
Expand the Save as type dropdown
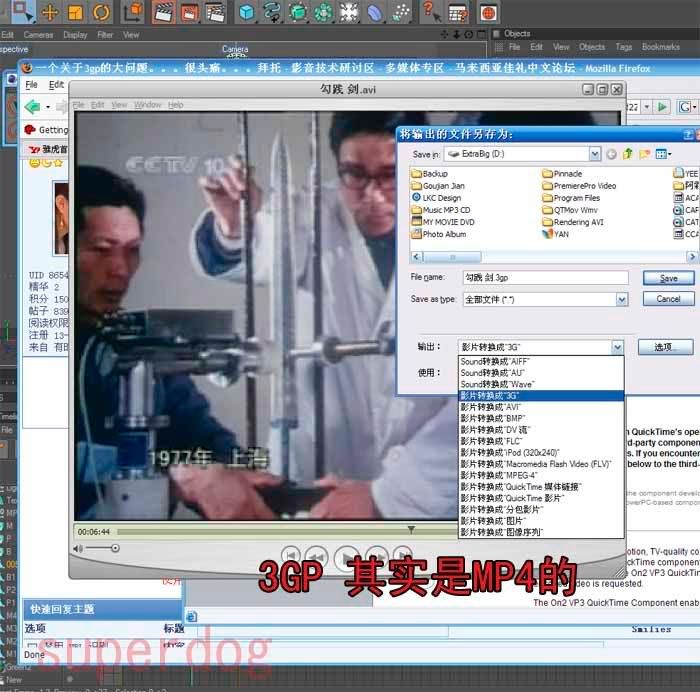[621, 299]
